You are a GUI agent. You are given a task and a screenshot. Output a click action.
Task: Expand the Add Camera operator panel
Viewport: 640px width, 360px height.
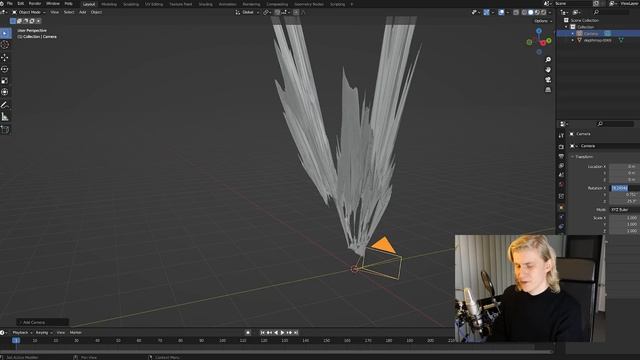pyautogui.click(x=42, y=322)
